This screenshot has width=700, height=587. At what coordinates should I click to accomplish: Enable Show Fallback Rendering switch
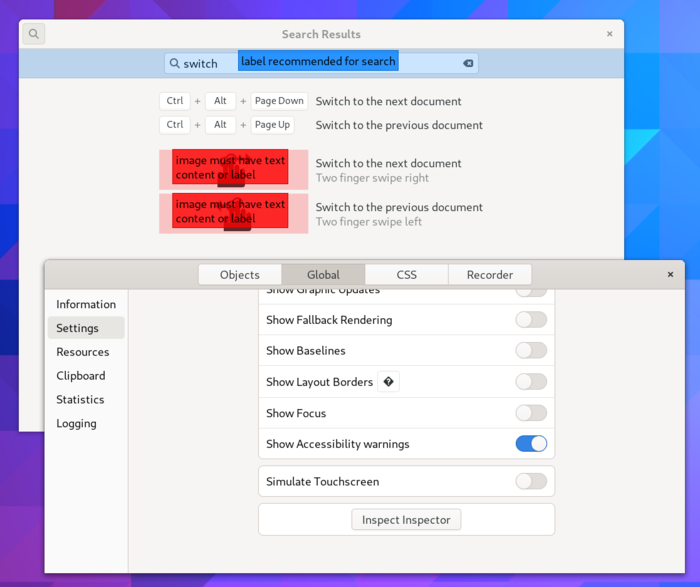[x=531, y=320]
